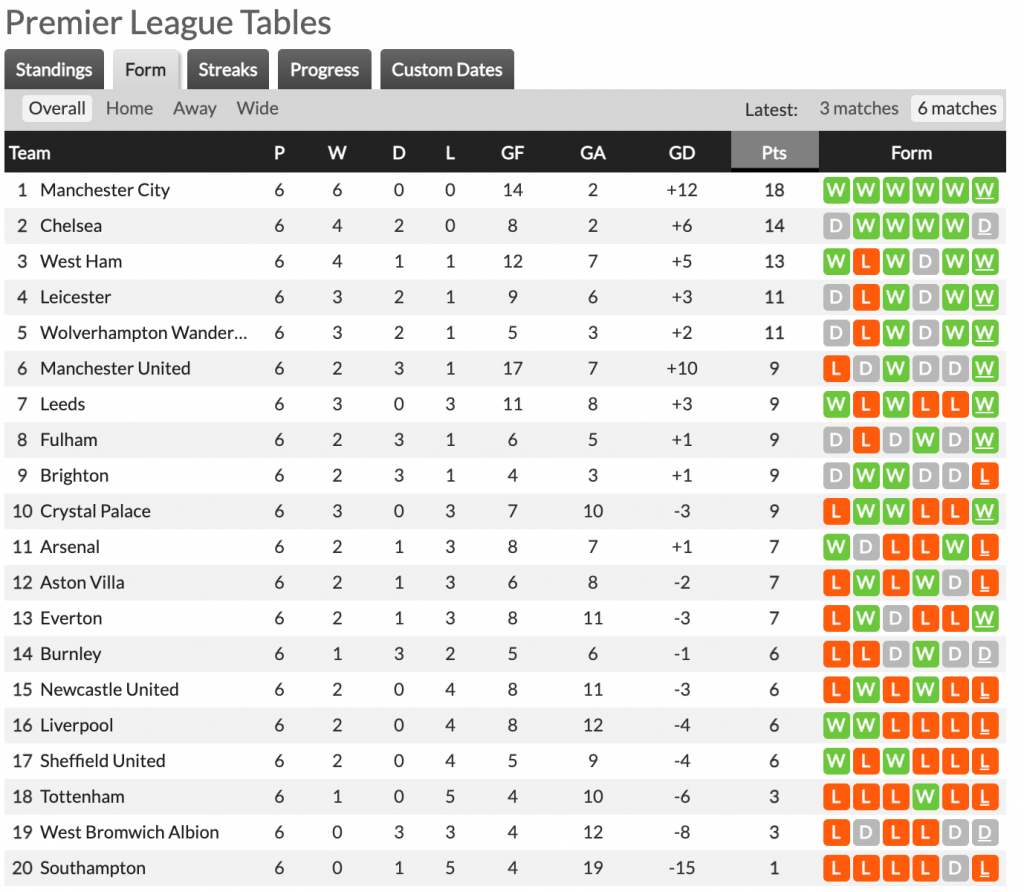
Task: Click Manchester United's first L form badge
Action: pyautogui.click(x=836, y=369)
